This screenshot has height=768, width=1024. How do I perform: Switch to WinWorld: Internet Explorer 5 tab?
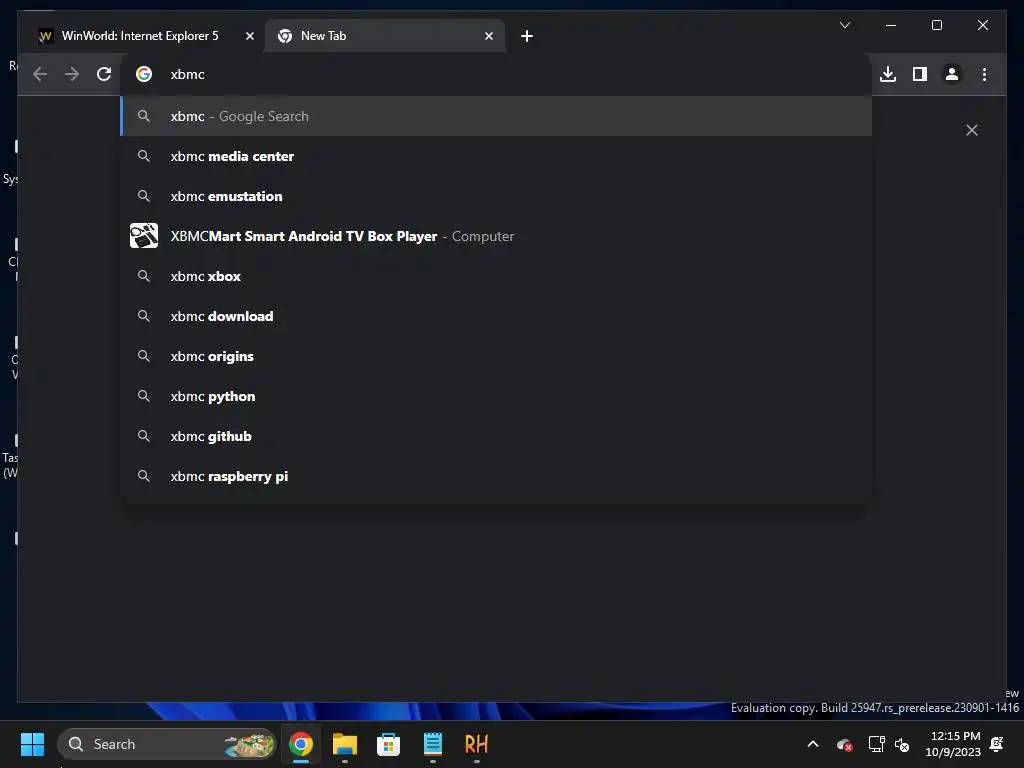click(x=140, y=36)
